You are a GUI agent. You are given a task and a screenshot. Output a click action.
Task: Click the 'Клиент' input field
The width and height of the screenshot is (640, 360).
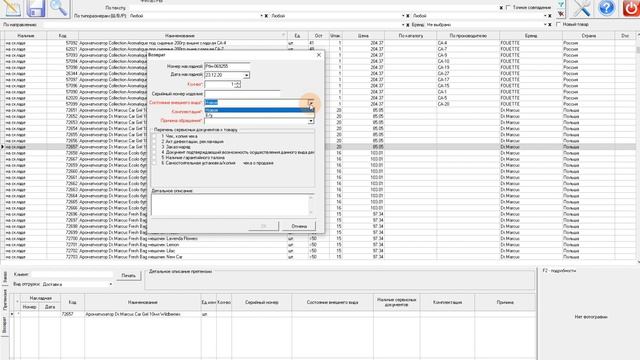coord(72,275)
